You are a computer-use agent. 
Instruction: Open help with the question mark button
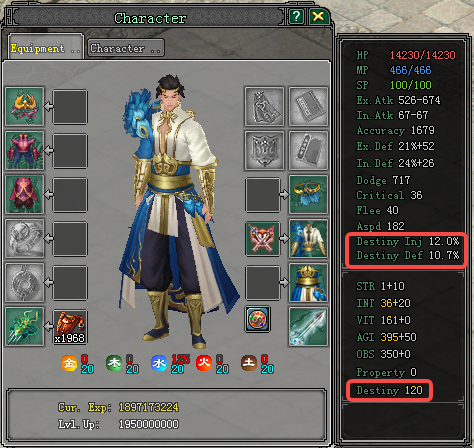tap(296, 16)
